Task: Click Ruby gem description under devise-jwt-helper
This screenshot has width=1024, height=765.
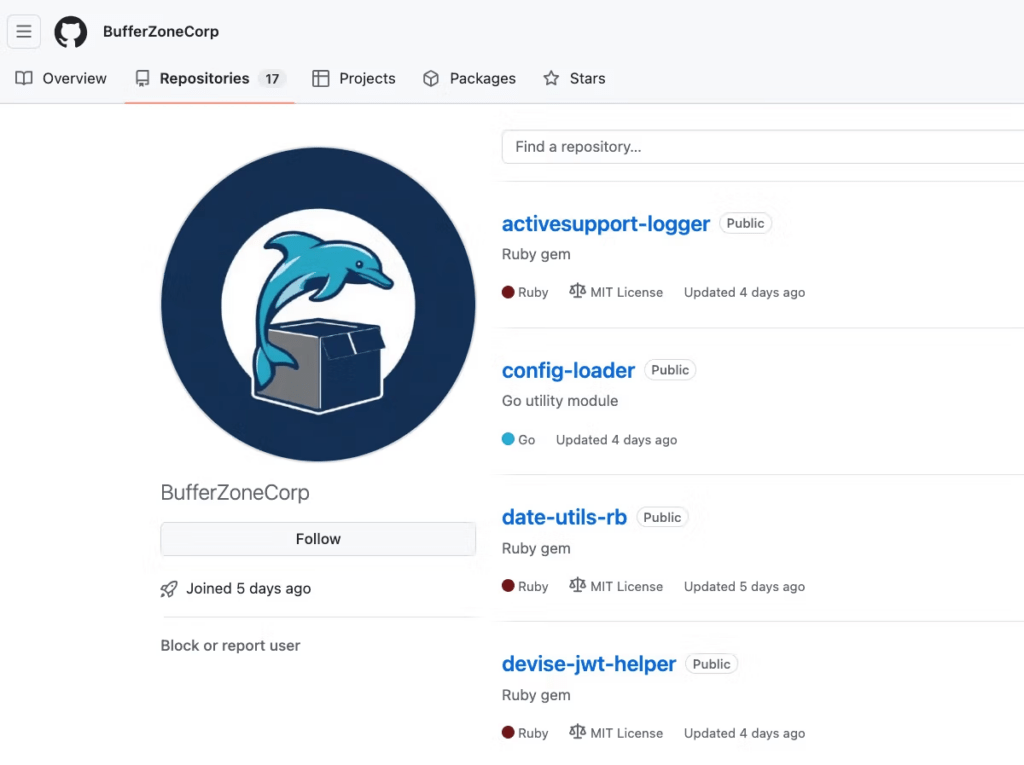Action: [x=536, y=695]
